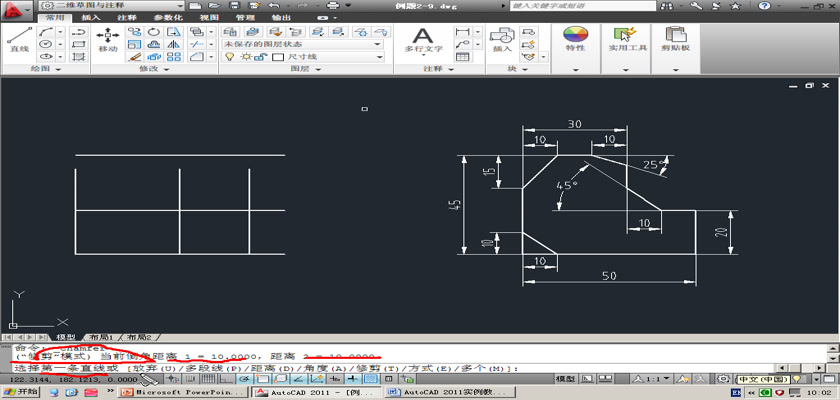Select the Rectangle tool in the draw panel

pos(79,44)
